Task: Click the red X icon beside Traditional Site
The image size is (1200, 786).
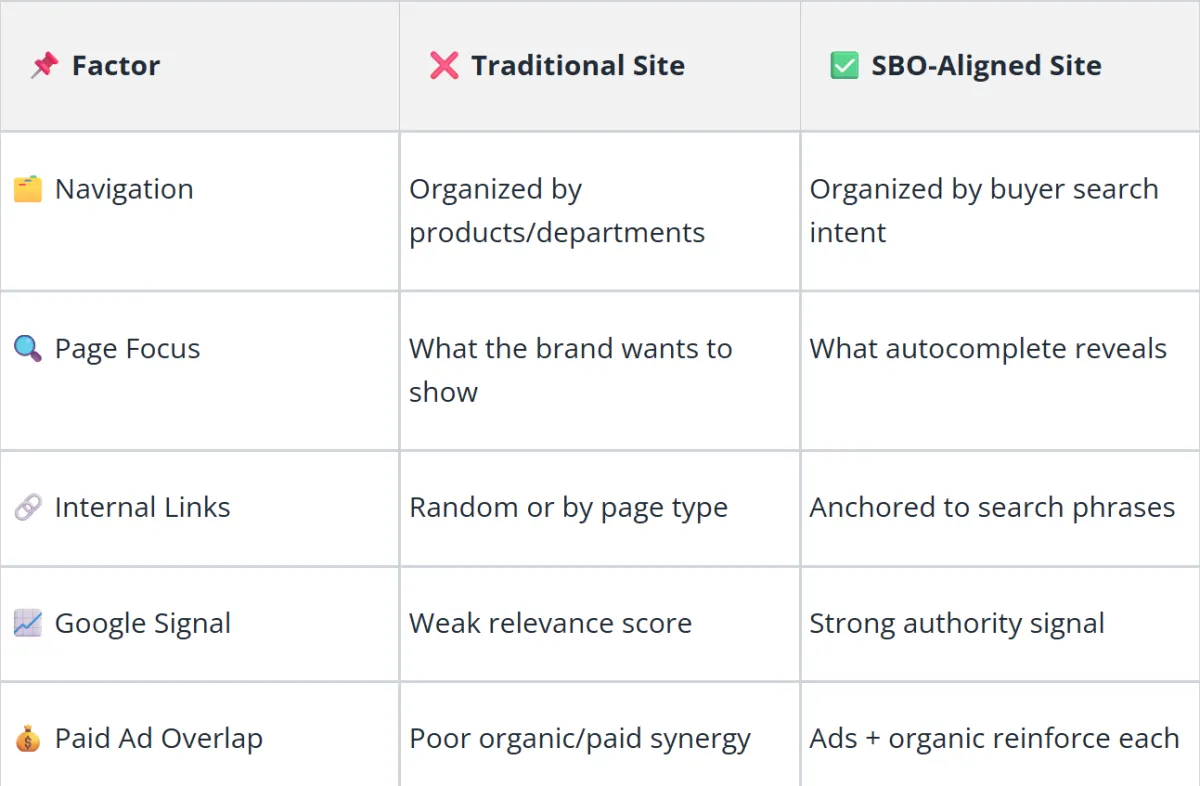Action: pos(444,66)
